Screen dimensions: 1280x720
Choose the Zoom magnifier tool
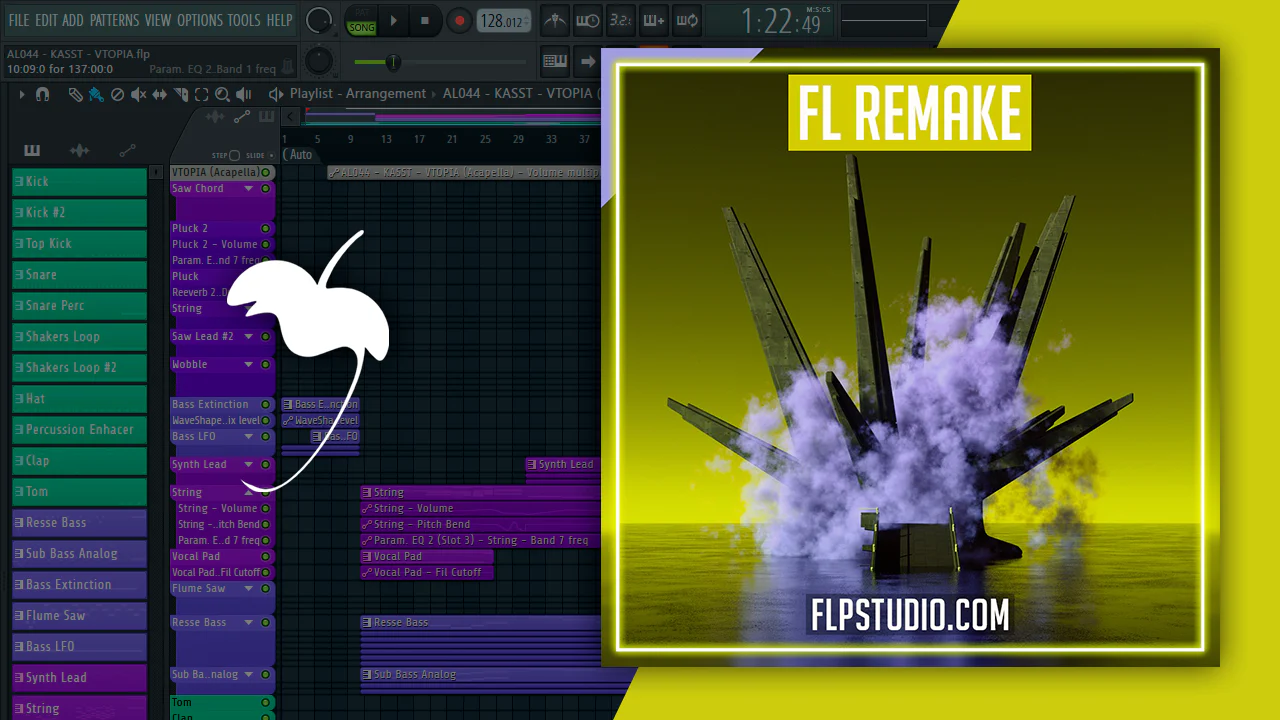(x=222, y=94)
